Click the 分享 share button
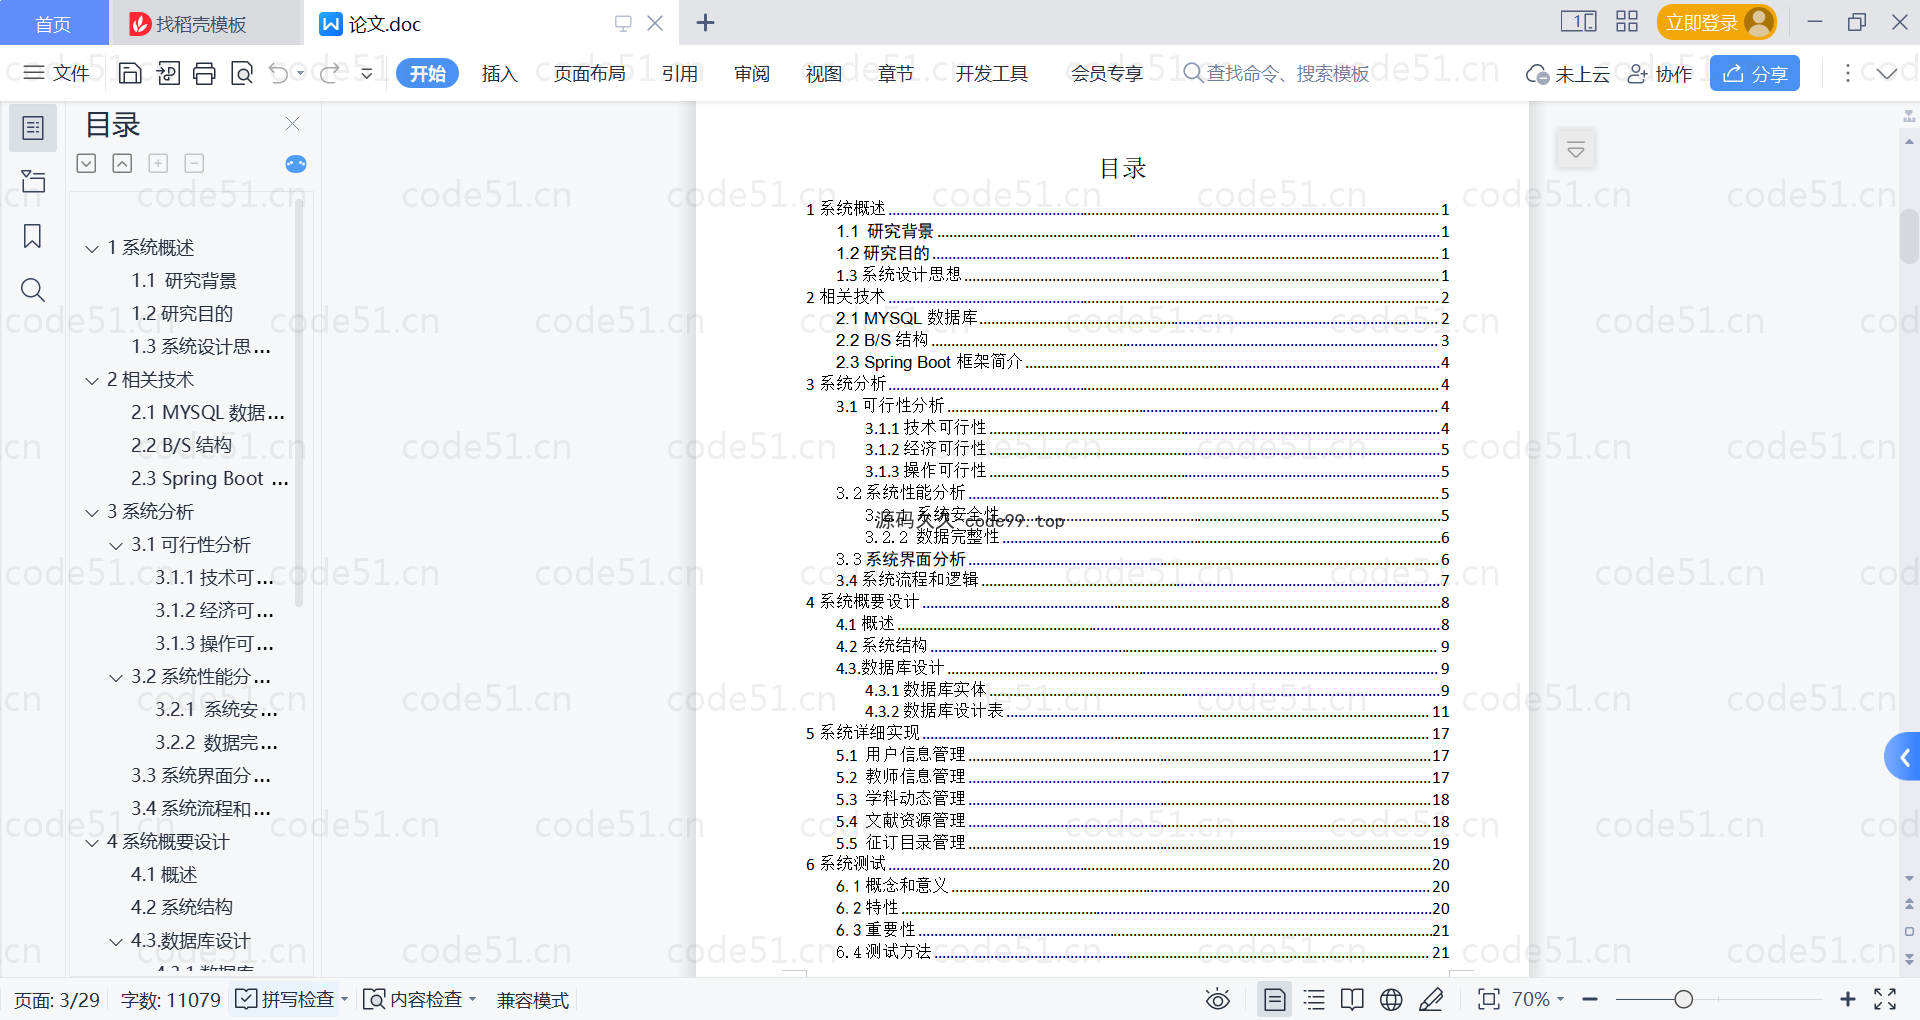 [1754, 73]
